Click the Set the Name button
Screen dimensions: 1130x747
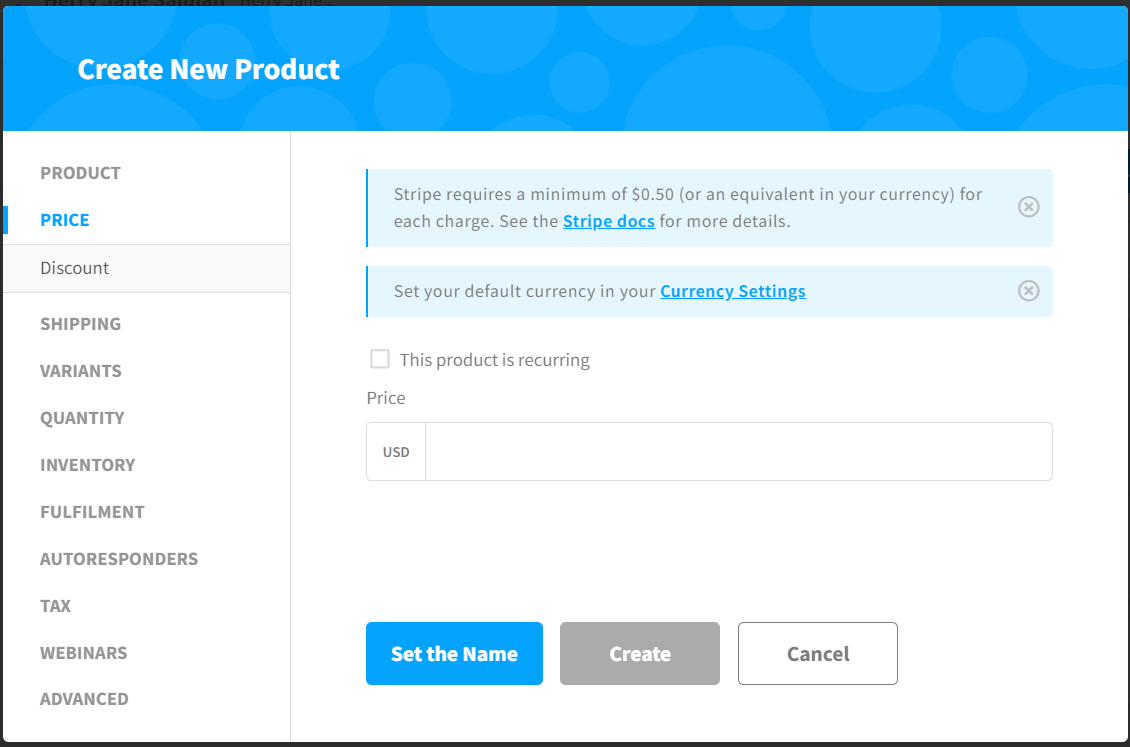[x=454, y=654]
